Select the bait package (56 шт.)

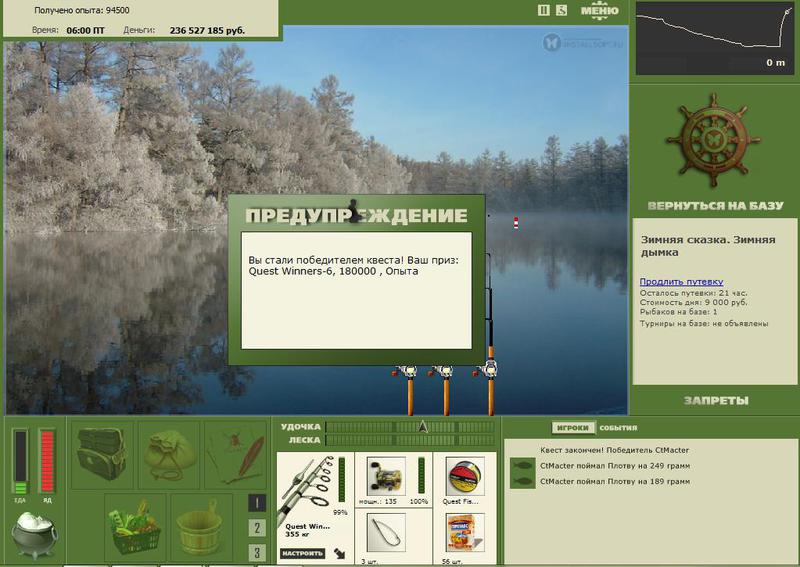click(x=465, y=533)
